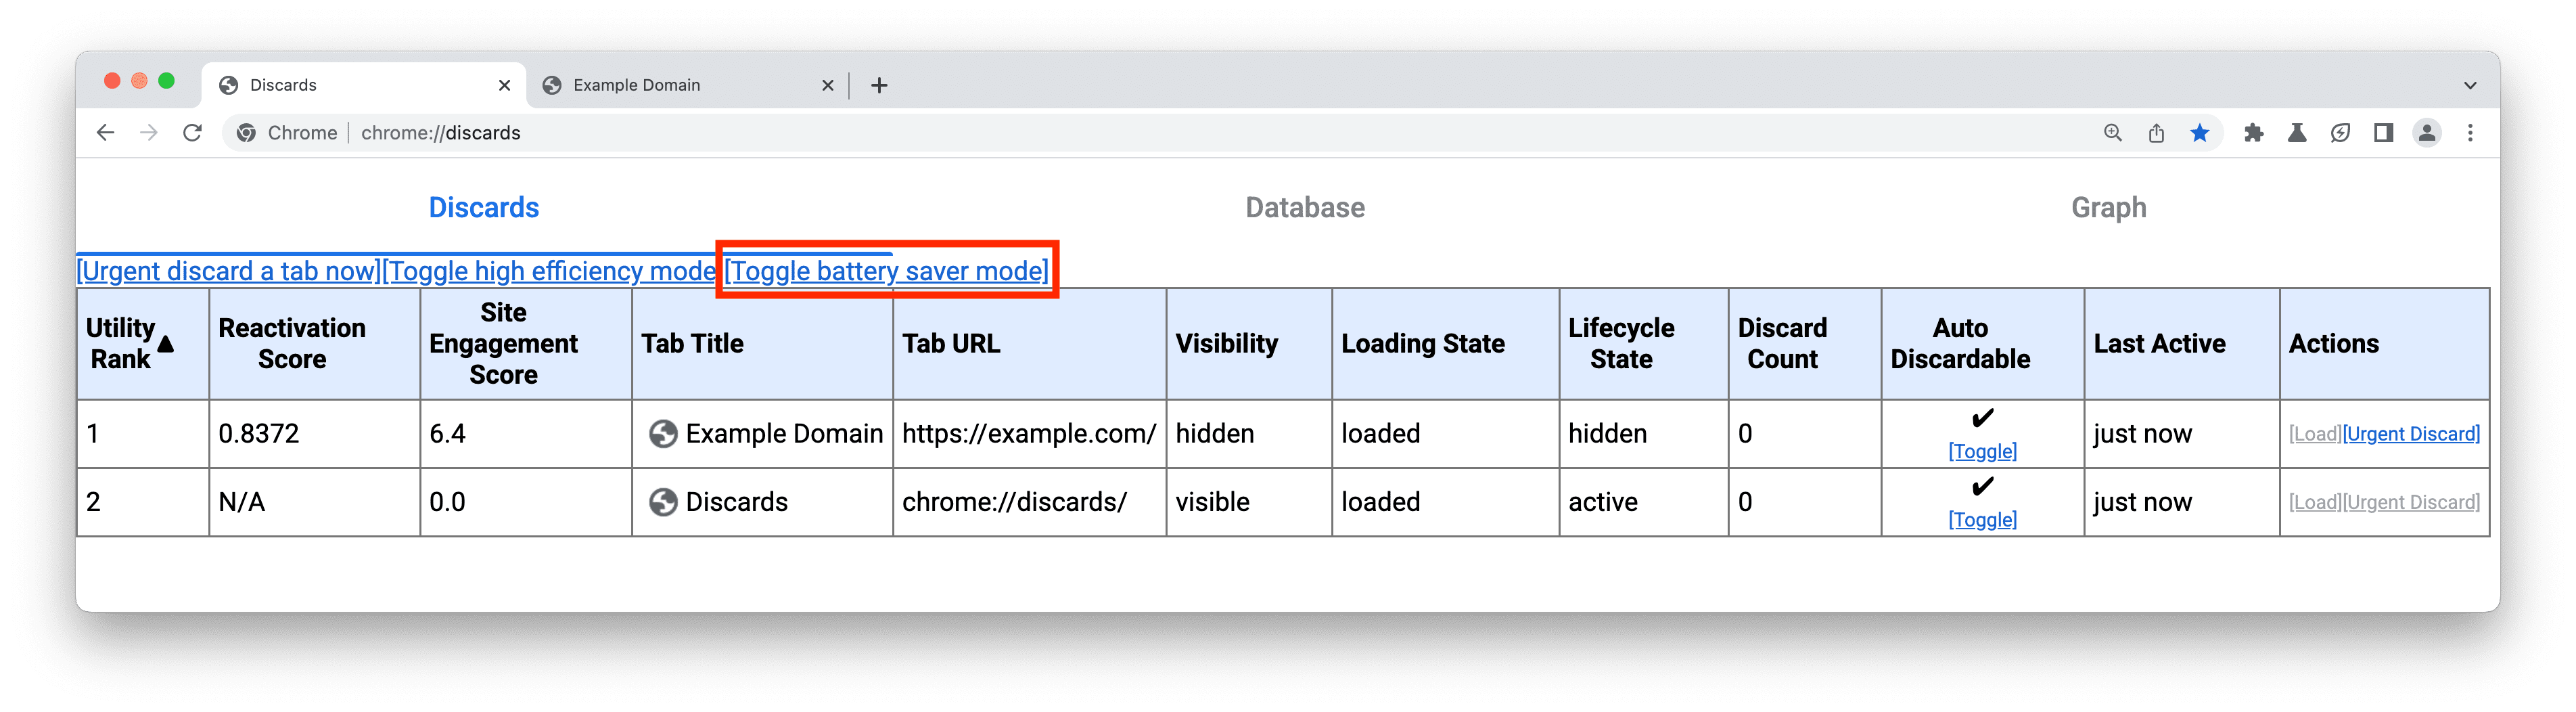The image size is (2576, 712).
Task: Click the share icon in the toolbar
Action: pyautogui.click(x=2155, y=132)
